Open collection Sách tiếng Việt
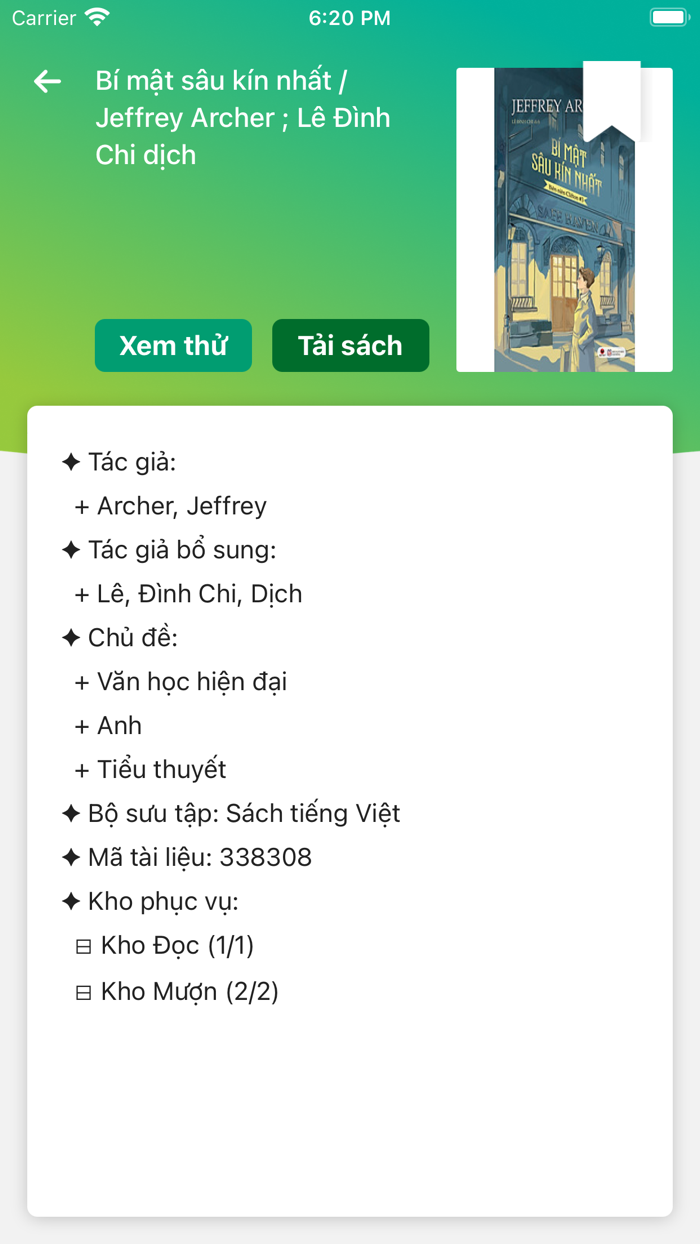700x1244 pixels. pyautogui.click(x=316, y=813)
